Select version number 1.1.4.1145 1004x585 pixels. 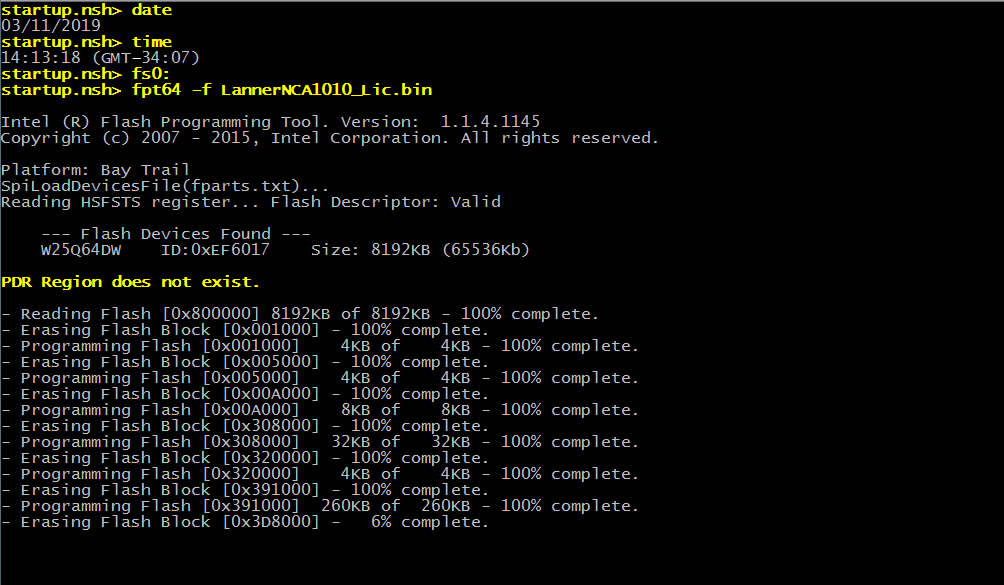[490, 122]
